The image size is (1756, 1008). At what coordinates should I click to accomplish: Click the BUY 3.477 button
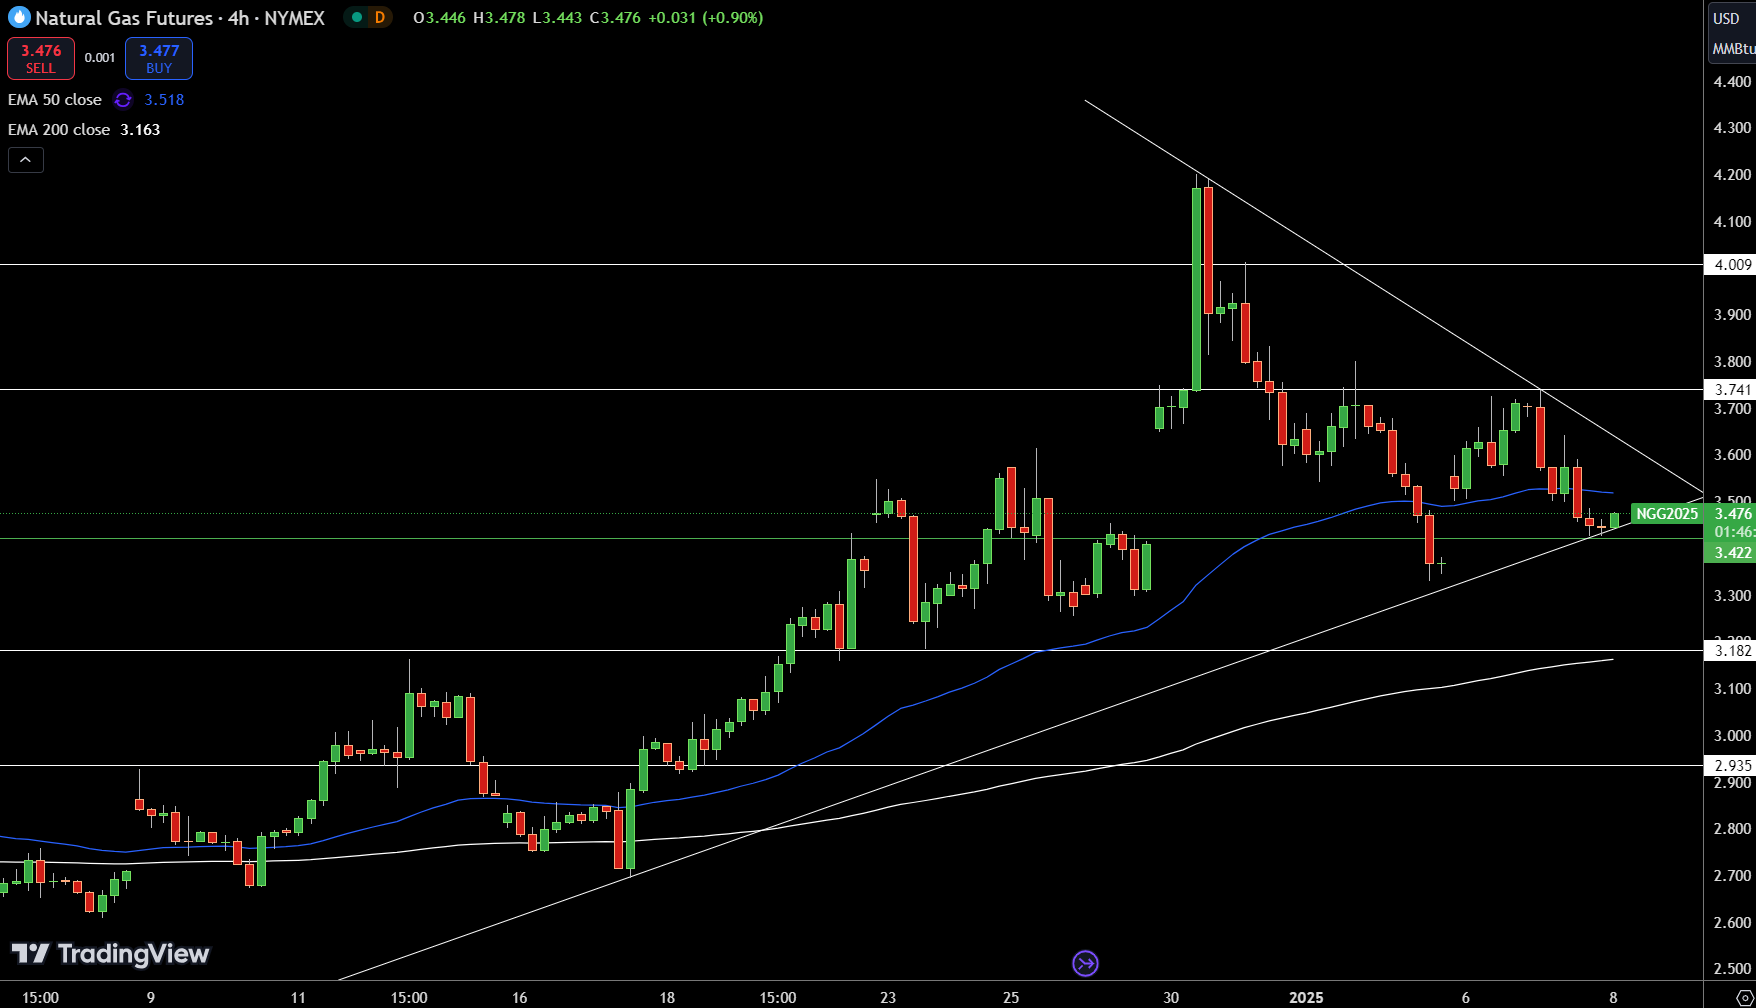coord(159,59)
